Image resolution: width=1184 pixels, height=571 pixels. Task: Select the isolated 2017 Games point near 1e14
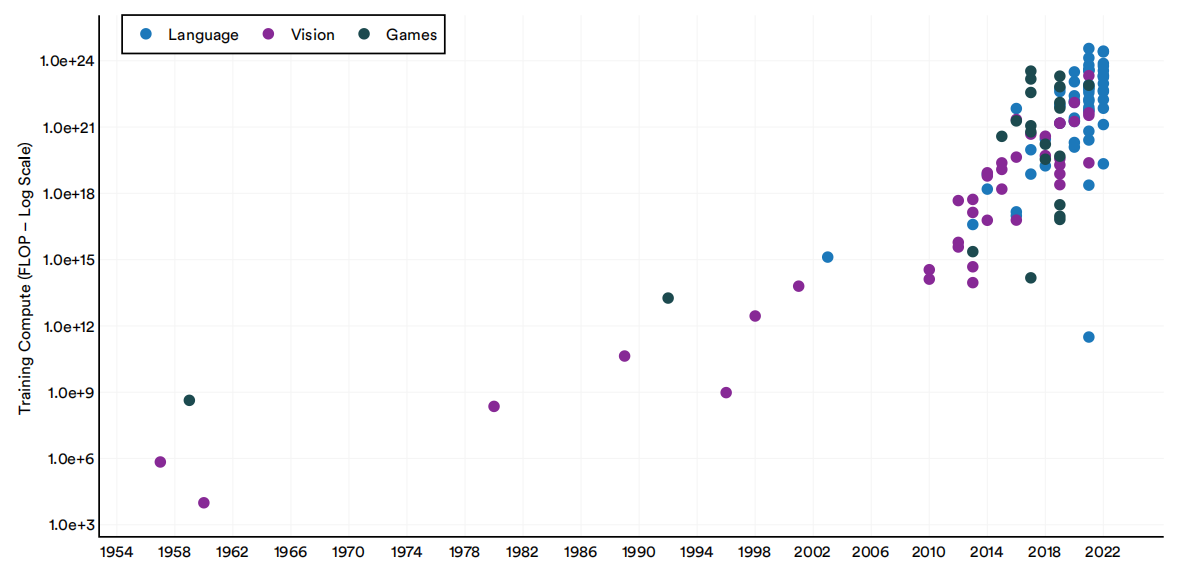(x=1031, y=278)
